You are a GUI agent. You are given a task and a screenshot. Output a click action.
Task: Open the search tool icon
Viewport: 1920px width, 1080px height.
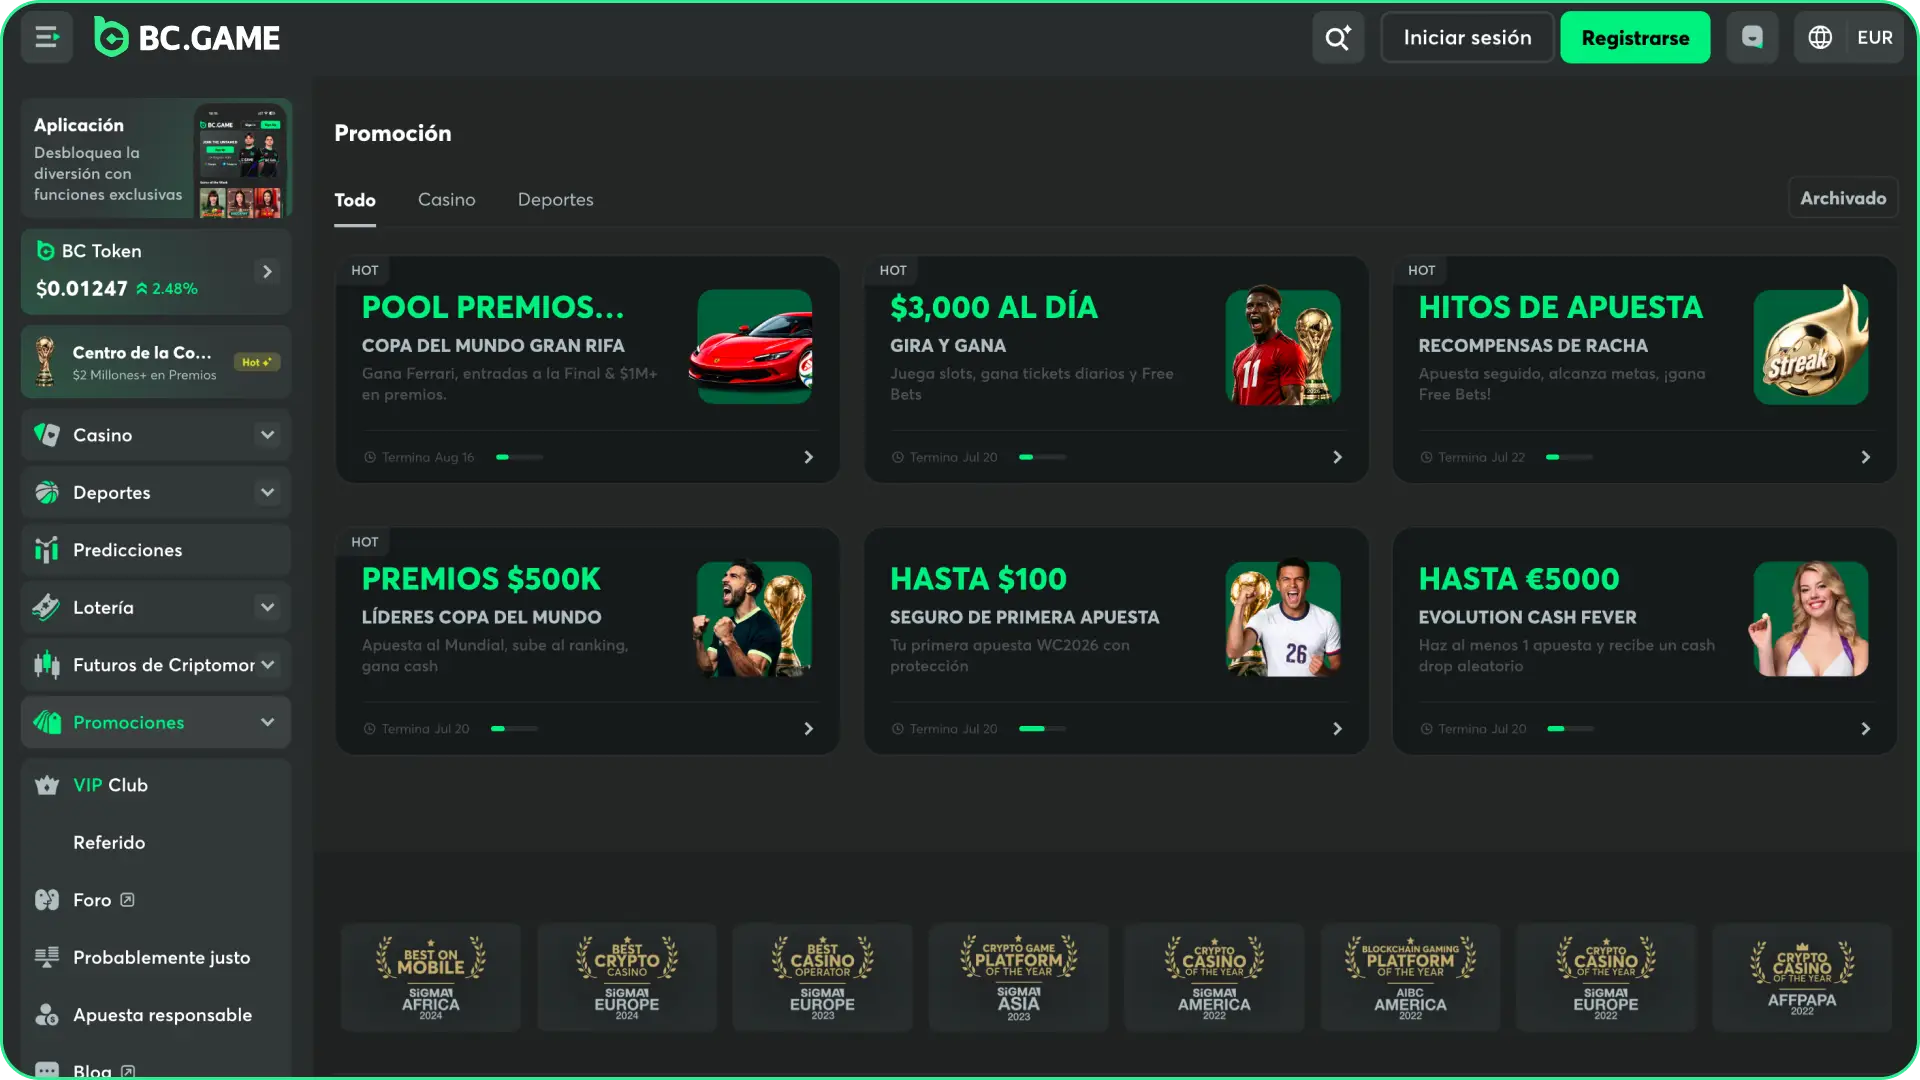click(x=1338, y=38)
